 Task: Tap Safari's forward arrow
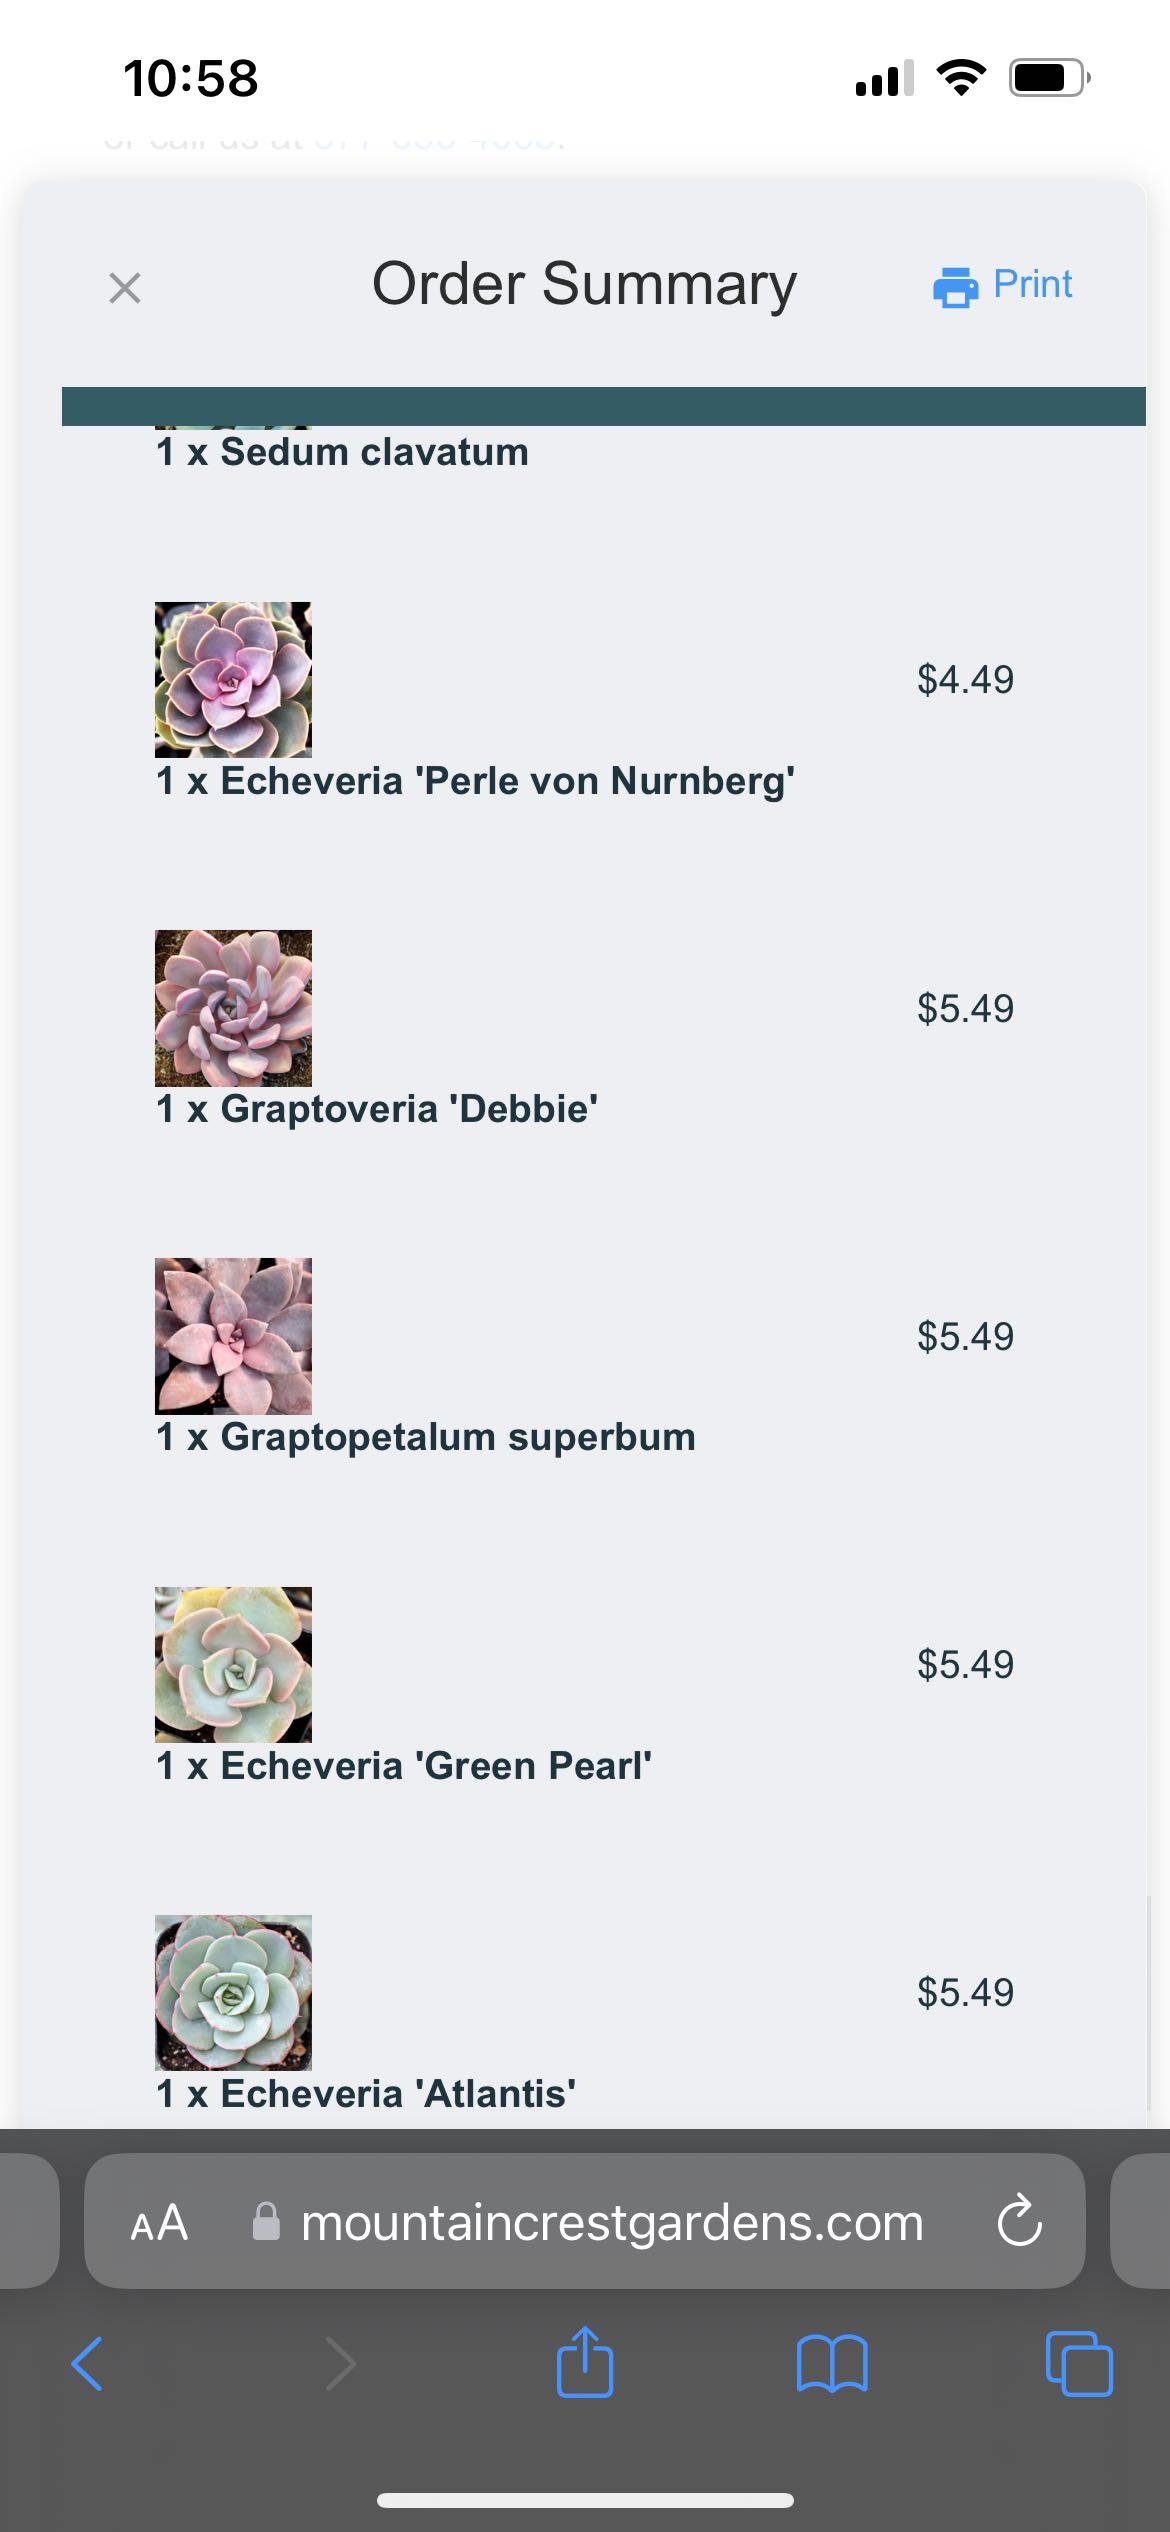tap(340, 2364)
